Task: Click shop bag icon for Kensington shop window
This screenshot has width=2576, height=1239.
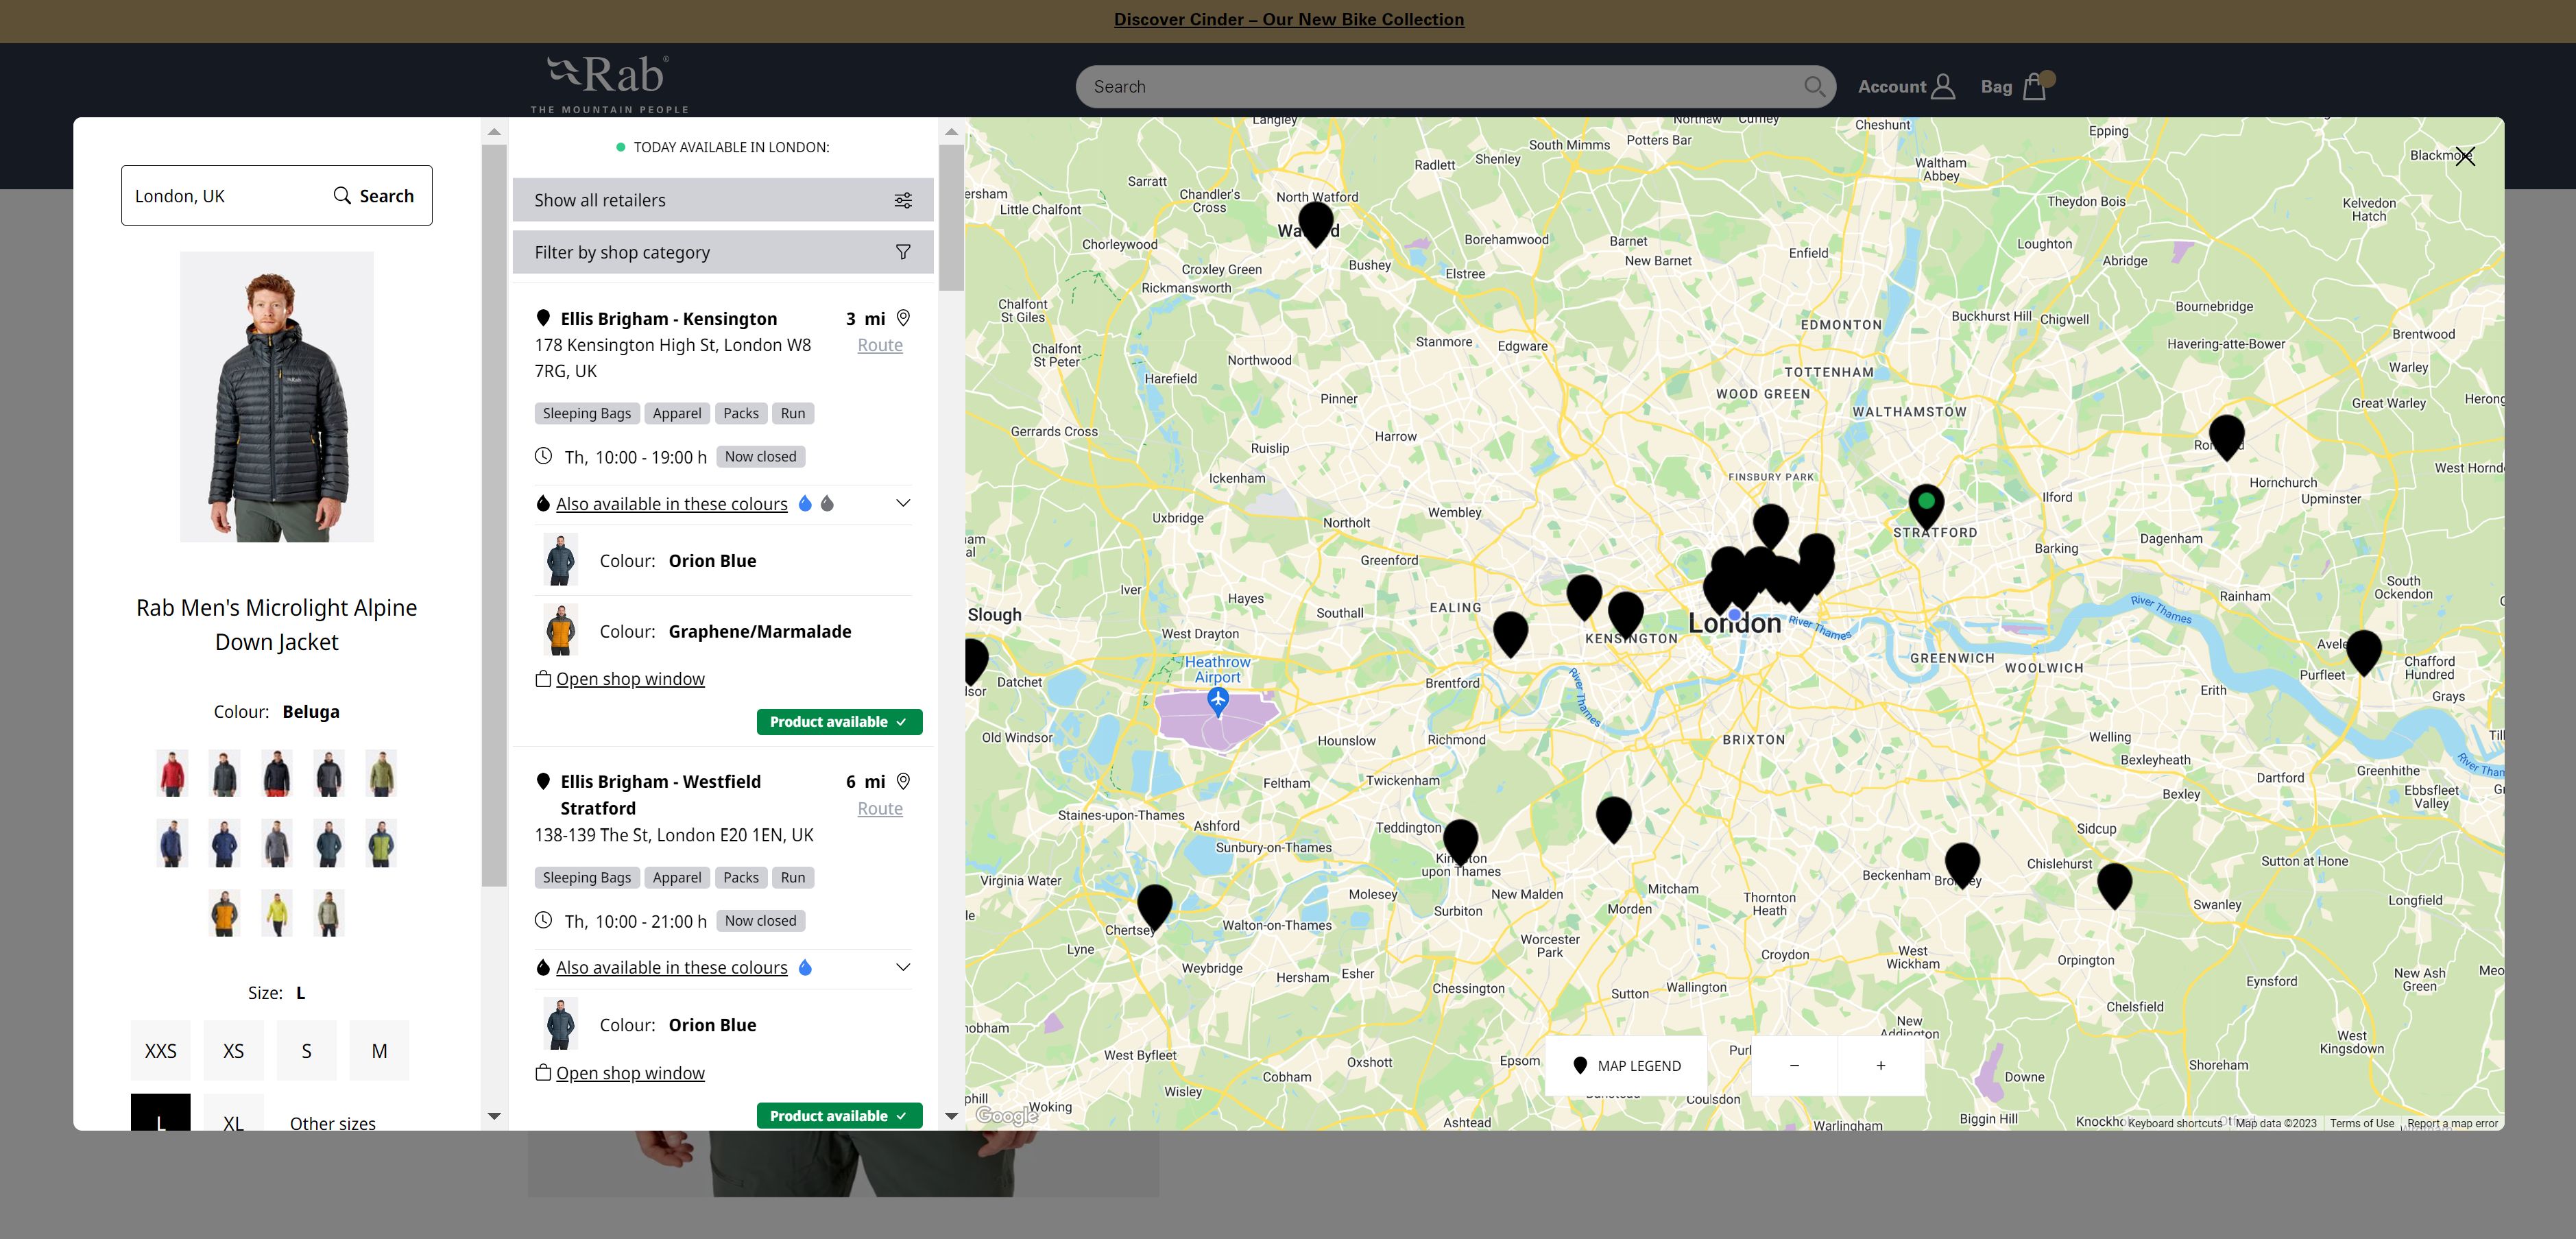Action: pyautogui.click(x=543, y=679)
